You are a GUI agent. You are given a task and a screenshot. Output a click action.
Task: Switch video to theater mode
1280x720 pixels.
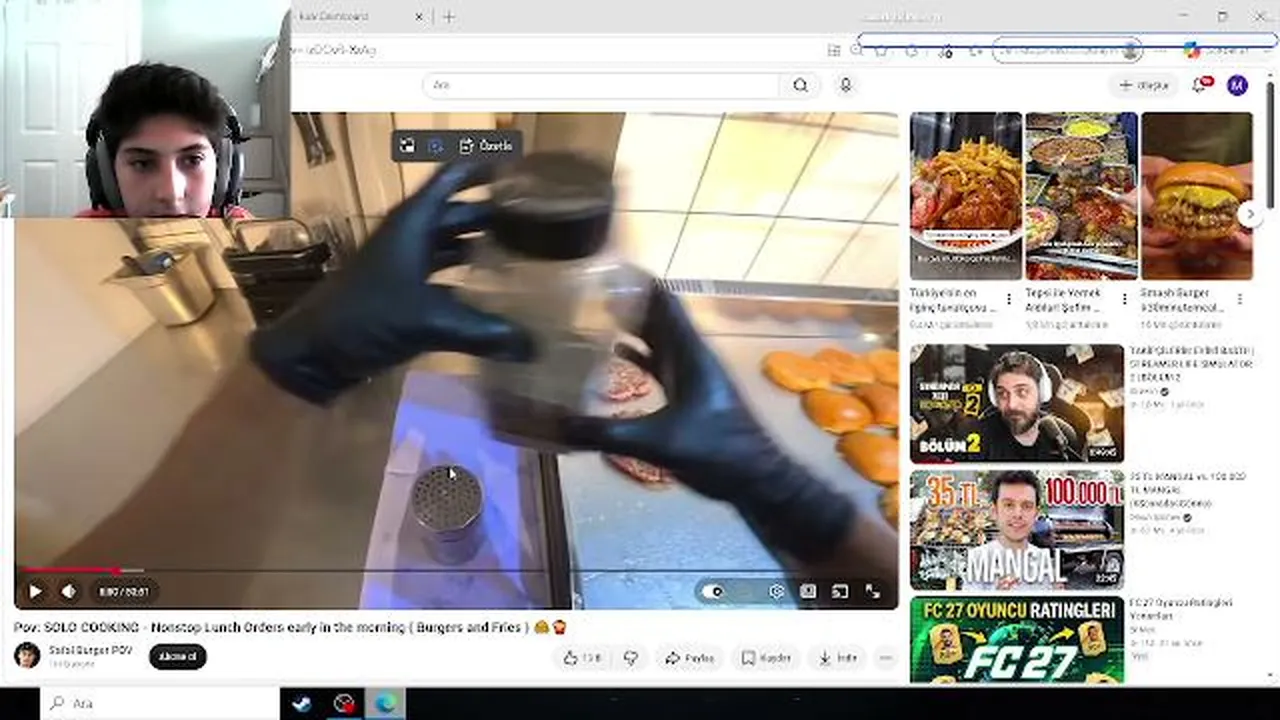[808, 591]
